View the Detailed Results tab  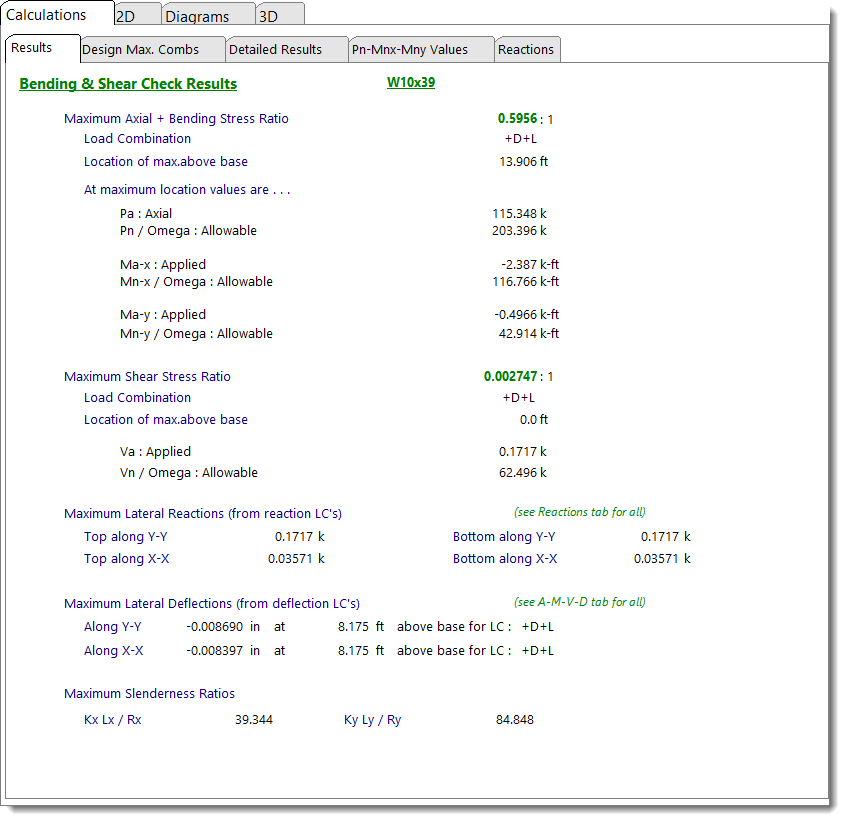tap(275, 49)
